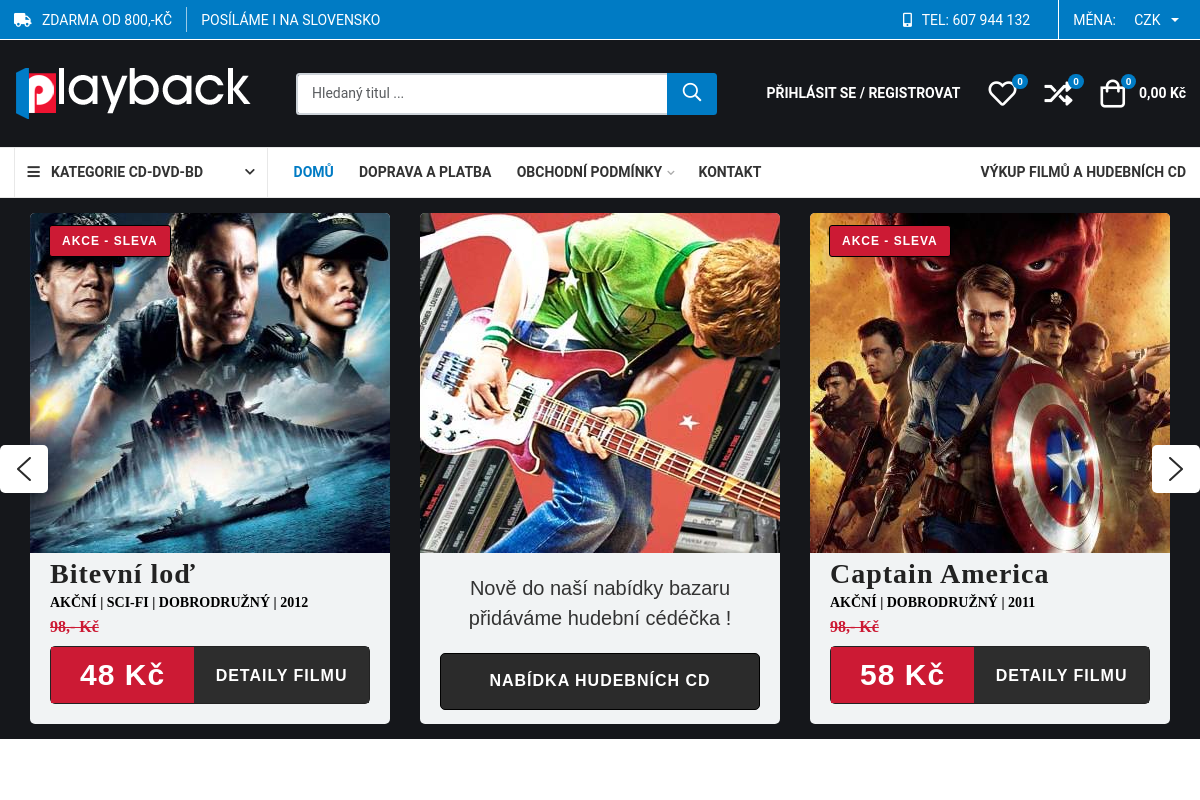Go to previous slide with left arrow
Screen dimensions: 1200x800
point(24,469)
